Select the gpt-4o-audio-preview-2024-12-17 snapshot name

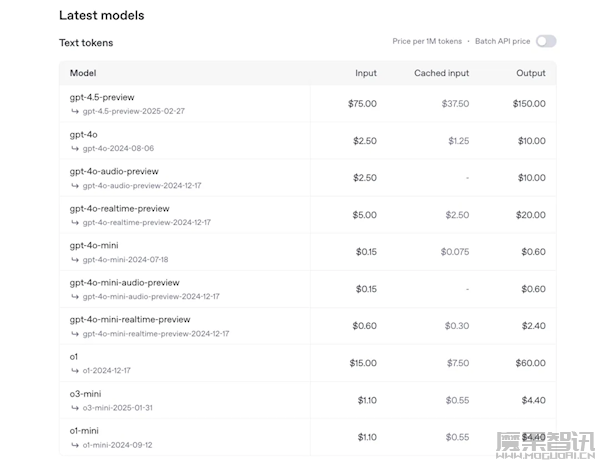(x=142, y=186)
